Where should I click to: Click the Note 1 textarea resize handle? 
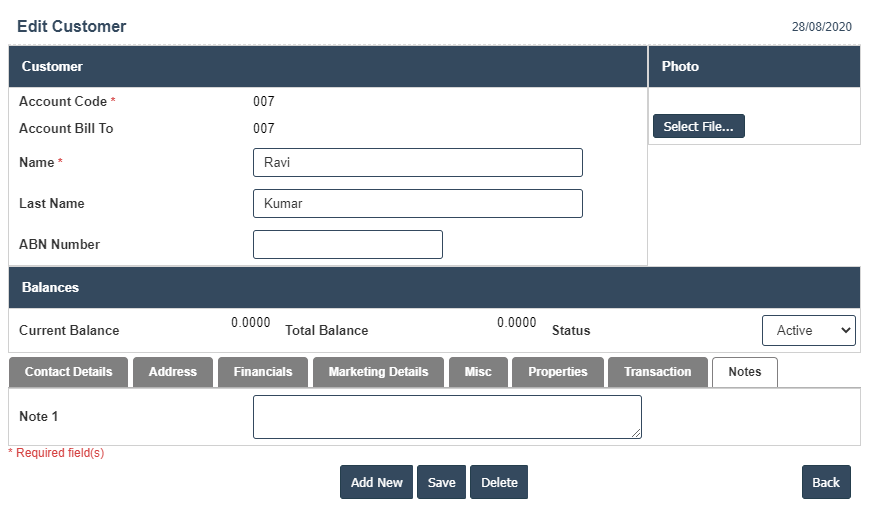click(x=636, y=433)
